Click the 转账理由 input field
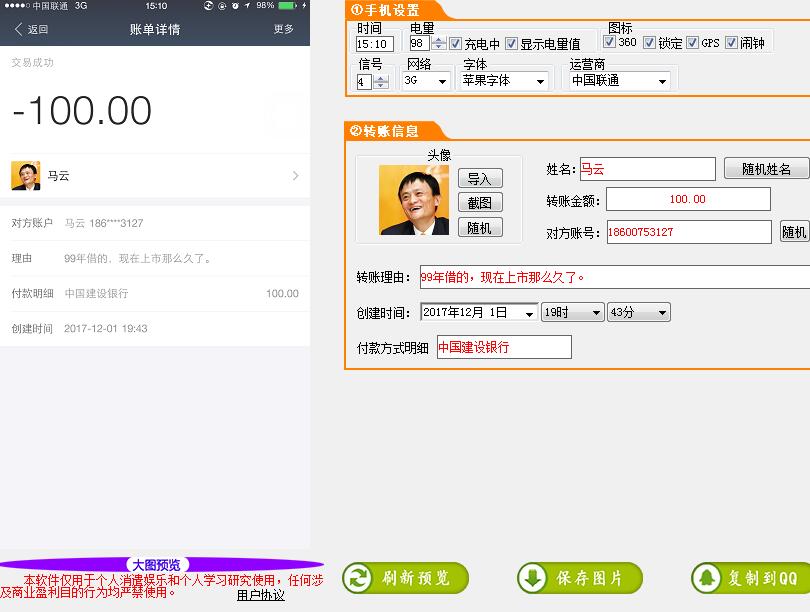 [x=615, y=277]
